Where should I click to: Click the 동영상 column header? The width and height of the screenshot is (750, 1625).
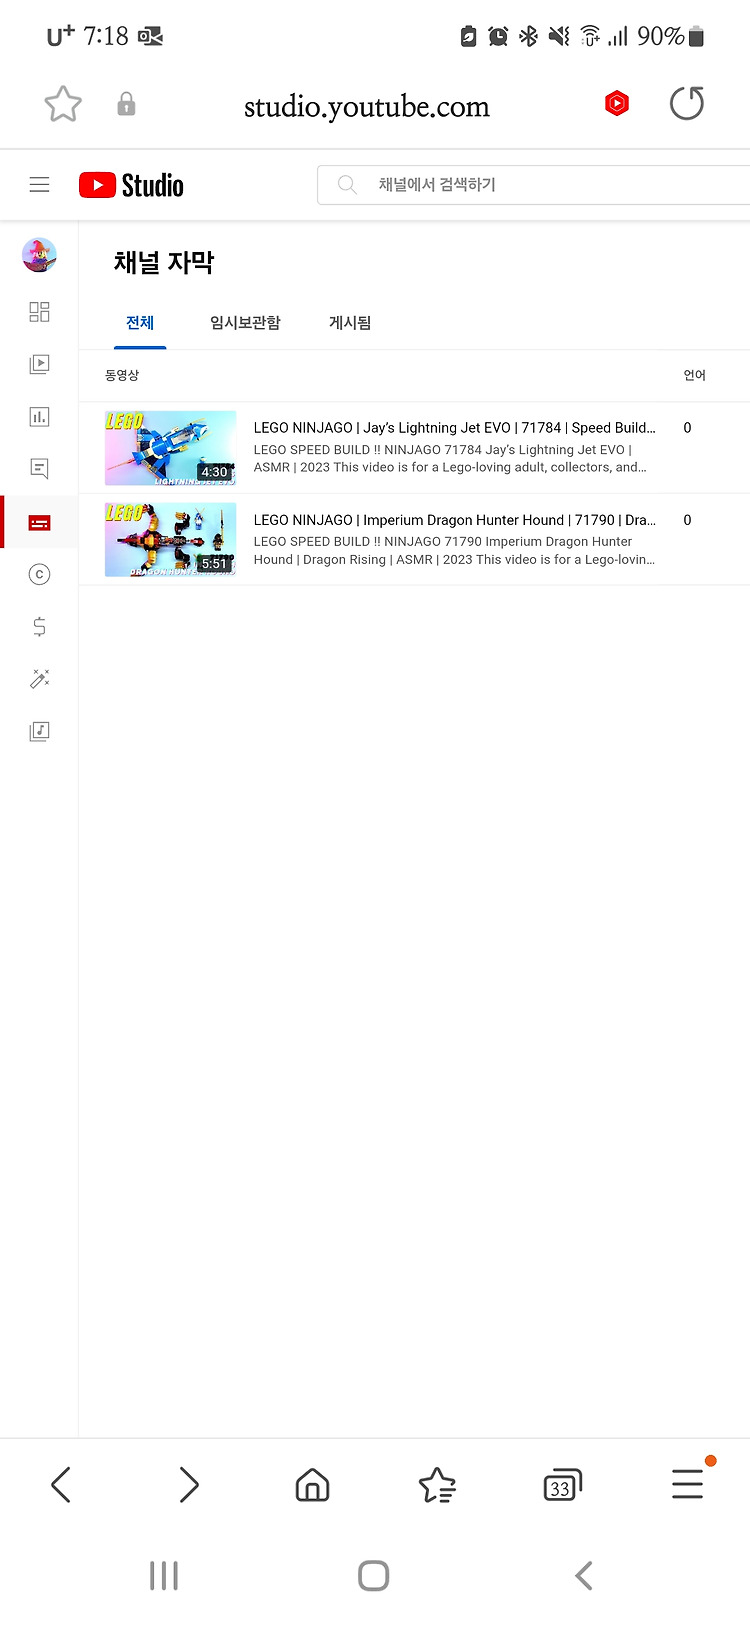click(x=122, y=375)
